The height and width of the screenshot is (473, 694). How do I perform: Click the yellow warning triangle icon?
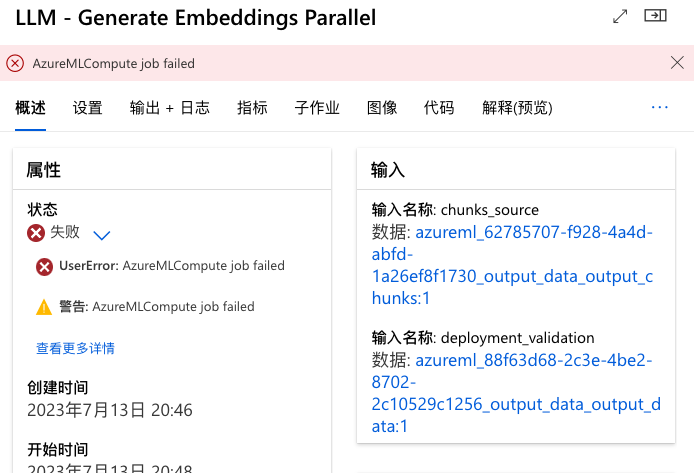point(44,307)
